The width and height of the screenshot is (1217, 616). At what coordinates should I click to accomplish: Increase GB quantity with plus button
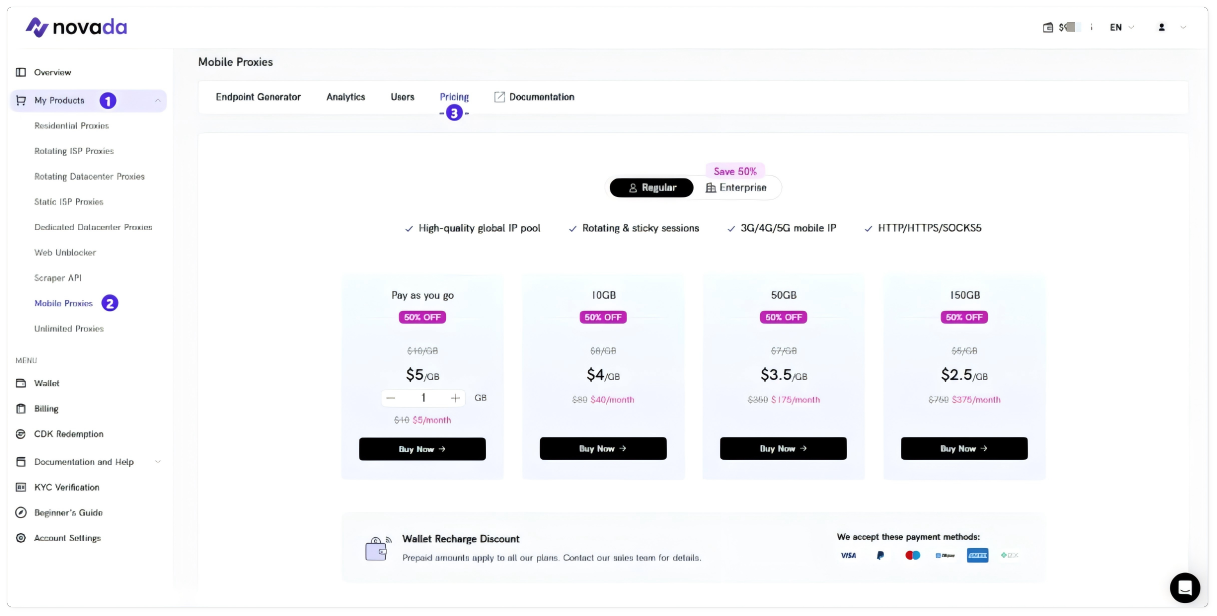click(x=456, y=398)
